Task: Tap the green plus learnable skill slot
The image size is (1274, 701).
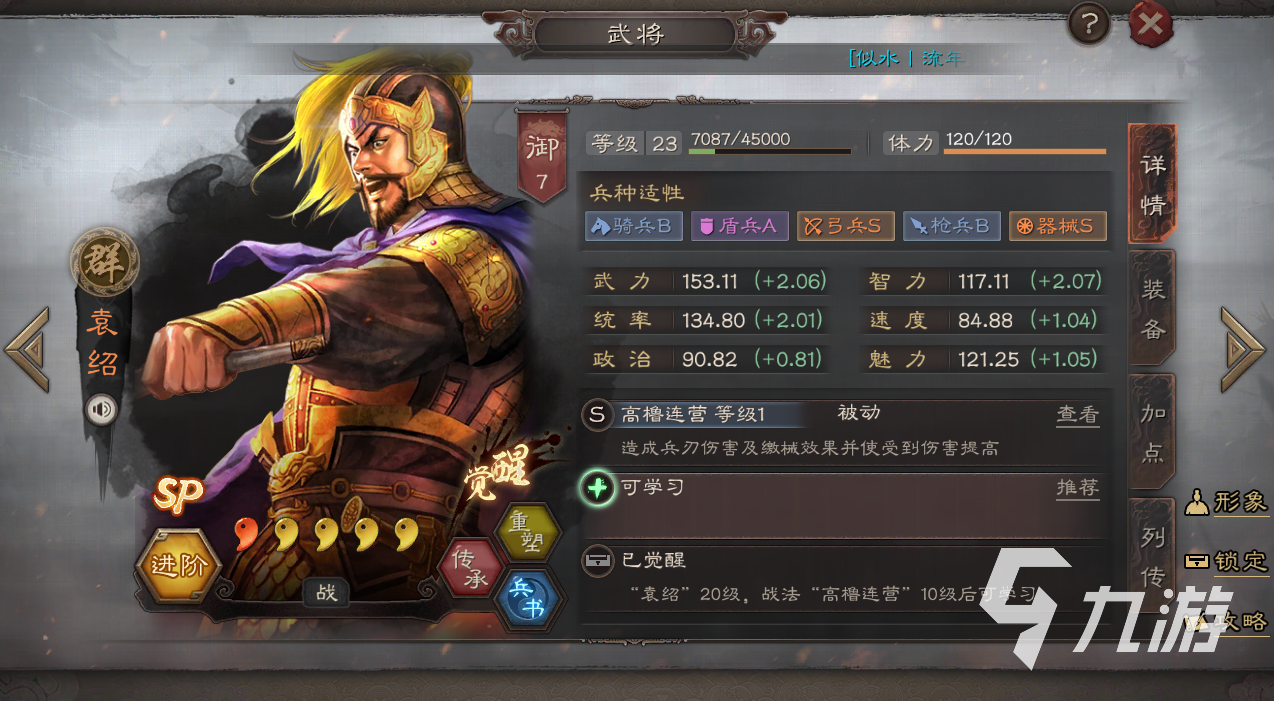Action: (598, 489)
